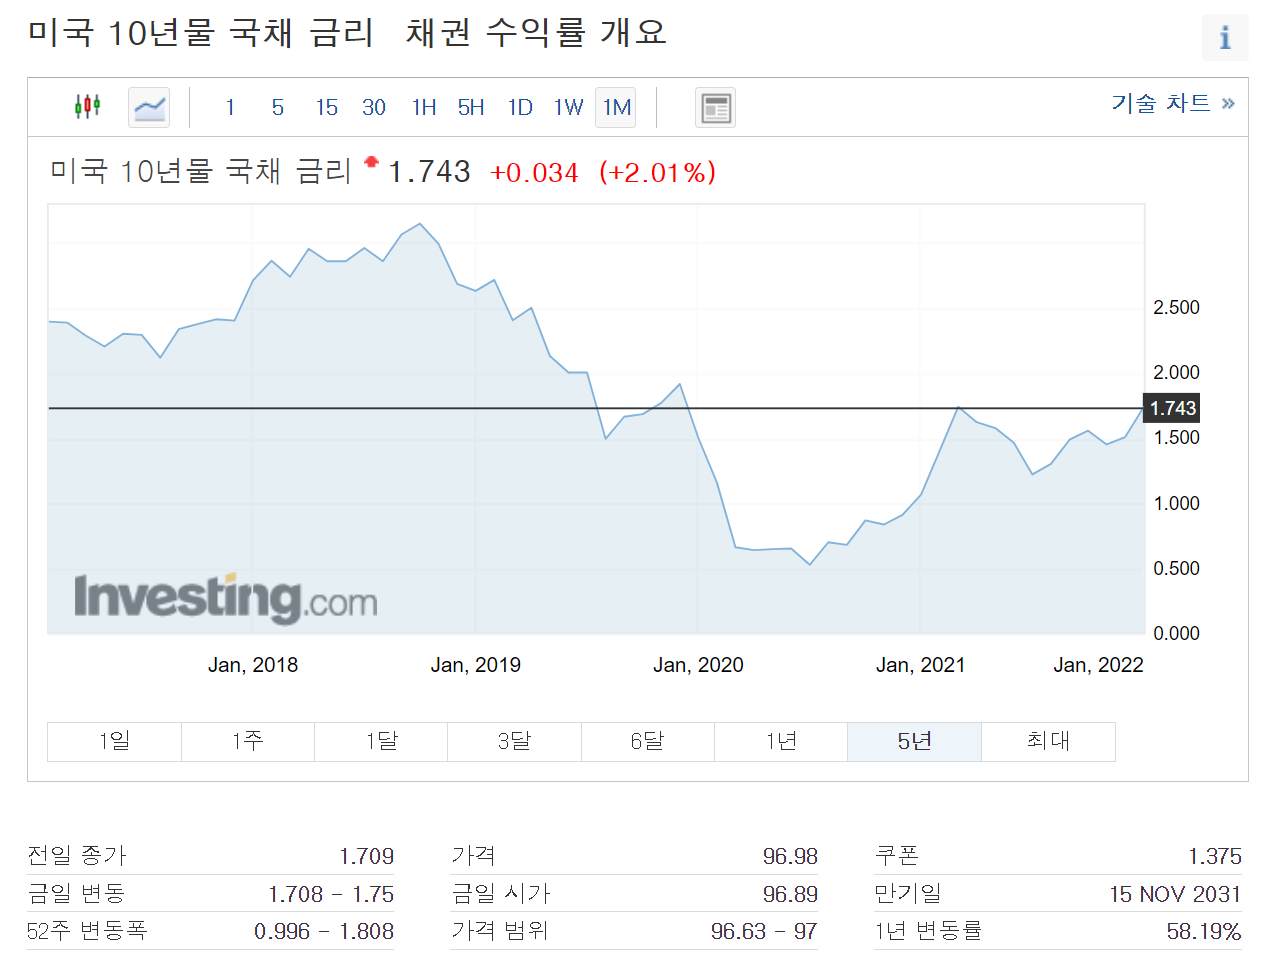The image size is (1269, 956).
Task: Click the (+2.01%) percent change
Action: pos(658,173)
